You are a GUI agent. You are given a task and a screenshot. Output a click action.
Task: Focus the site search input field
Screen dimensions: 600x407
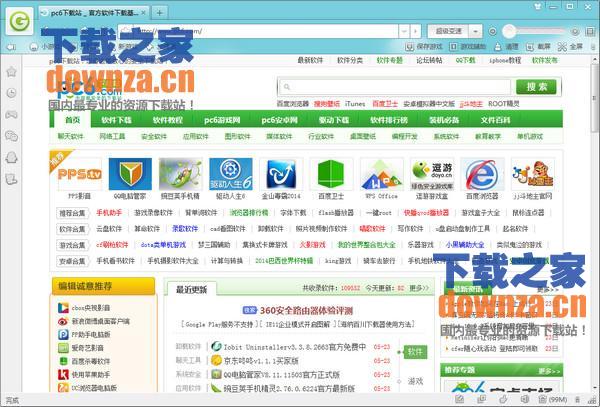click(x=395, y=87)
